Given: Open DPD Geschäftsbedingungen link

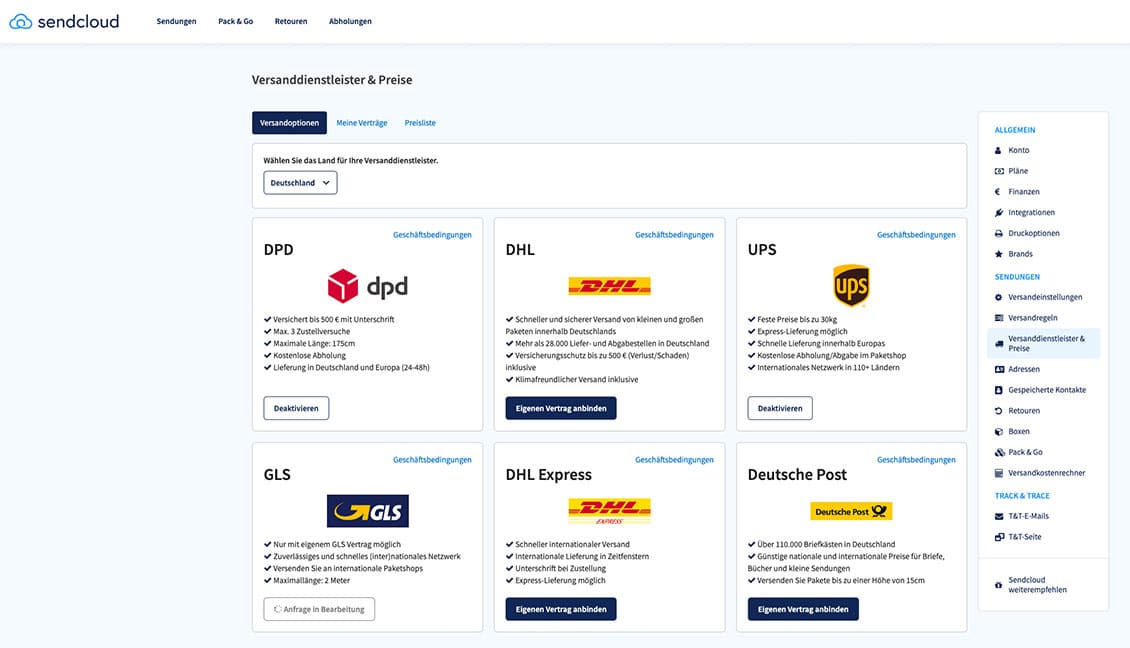Looking at the screenshot, I should pyautogui.click(x=432, y=235).
